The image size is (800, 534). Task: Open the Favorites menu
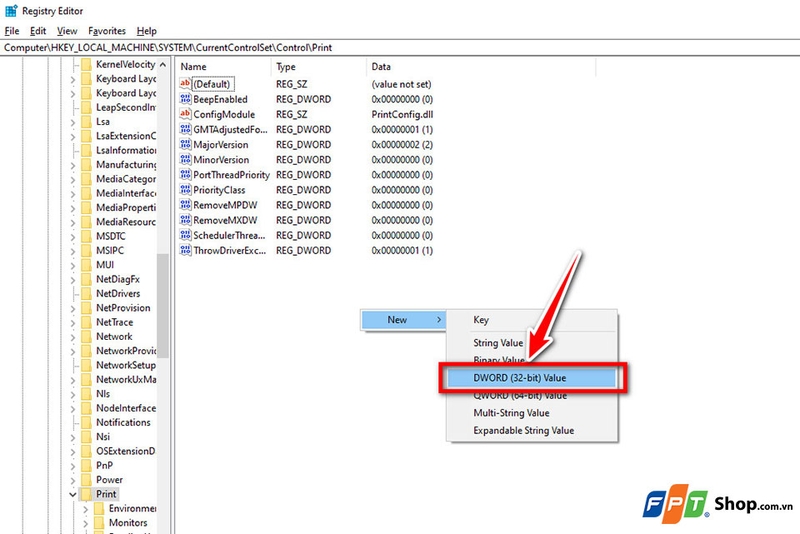[107, 31]
